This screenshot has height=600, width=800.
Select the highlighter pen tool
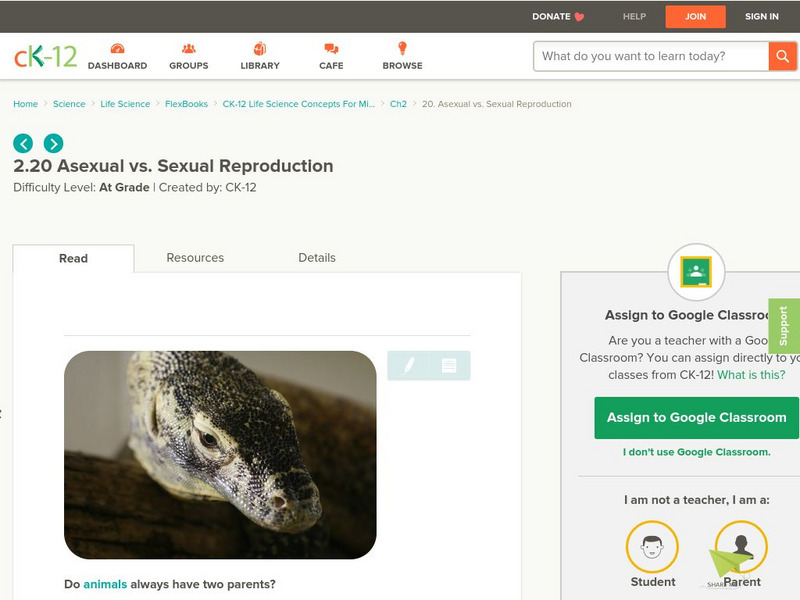(409, 366)
